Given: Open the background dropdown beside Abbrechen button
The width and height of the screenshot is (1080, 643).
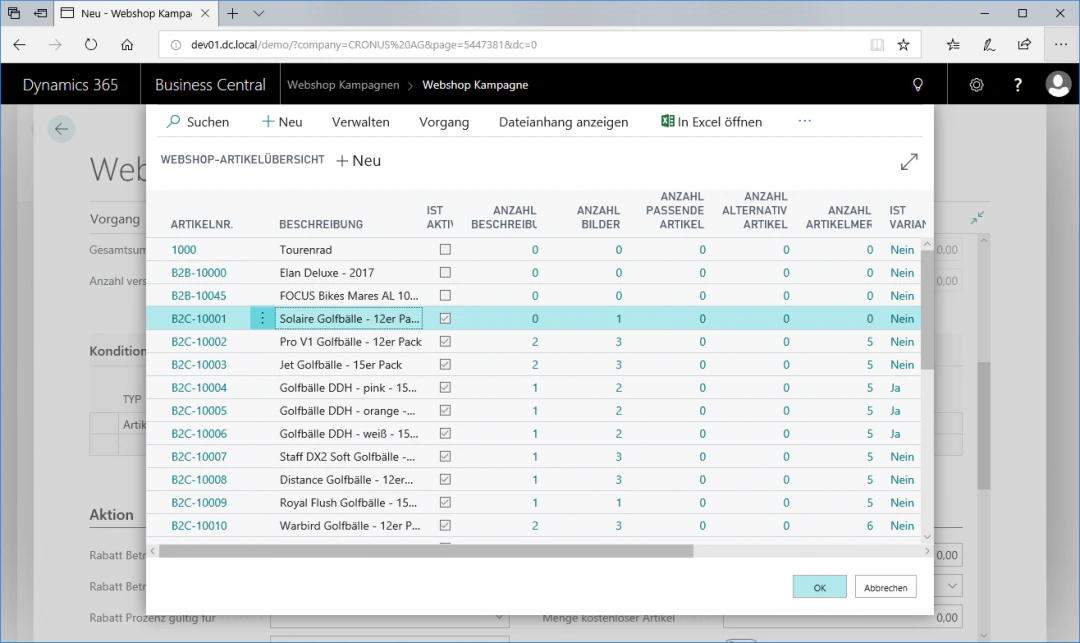Looking at the screenshot, I should 952,586.
